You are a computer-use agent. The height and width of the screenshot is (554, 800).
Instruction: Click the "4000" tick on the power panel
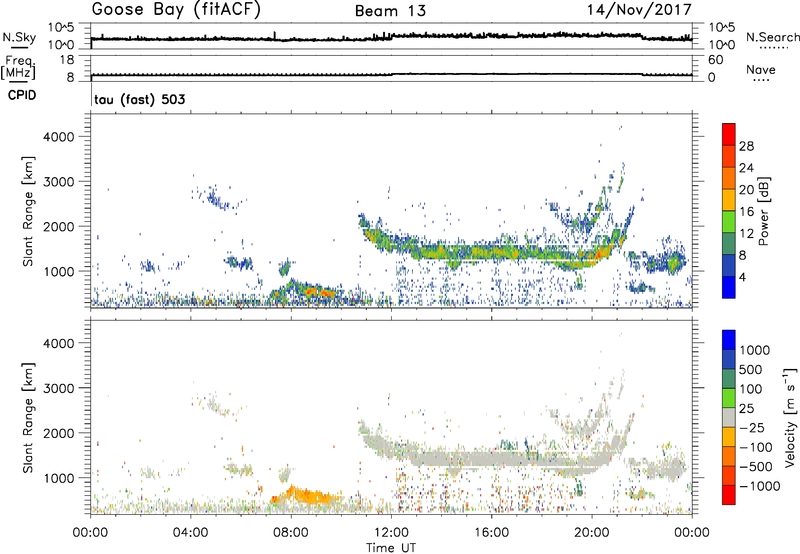pyautogui.click(x=59, y=137)
